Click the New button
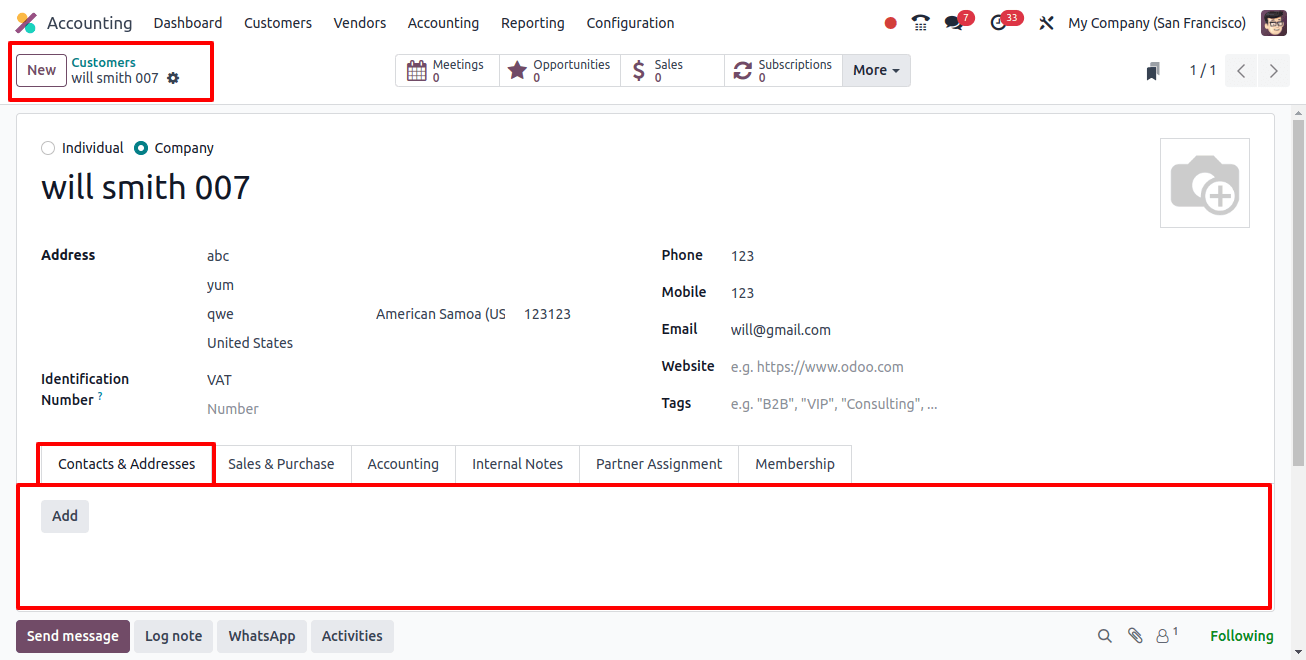Image resolution: width=1306 pixels, height=660 pixels. pyautogui.click(x=41, y=70)
